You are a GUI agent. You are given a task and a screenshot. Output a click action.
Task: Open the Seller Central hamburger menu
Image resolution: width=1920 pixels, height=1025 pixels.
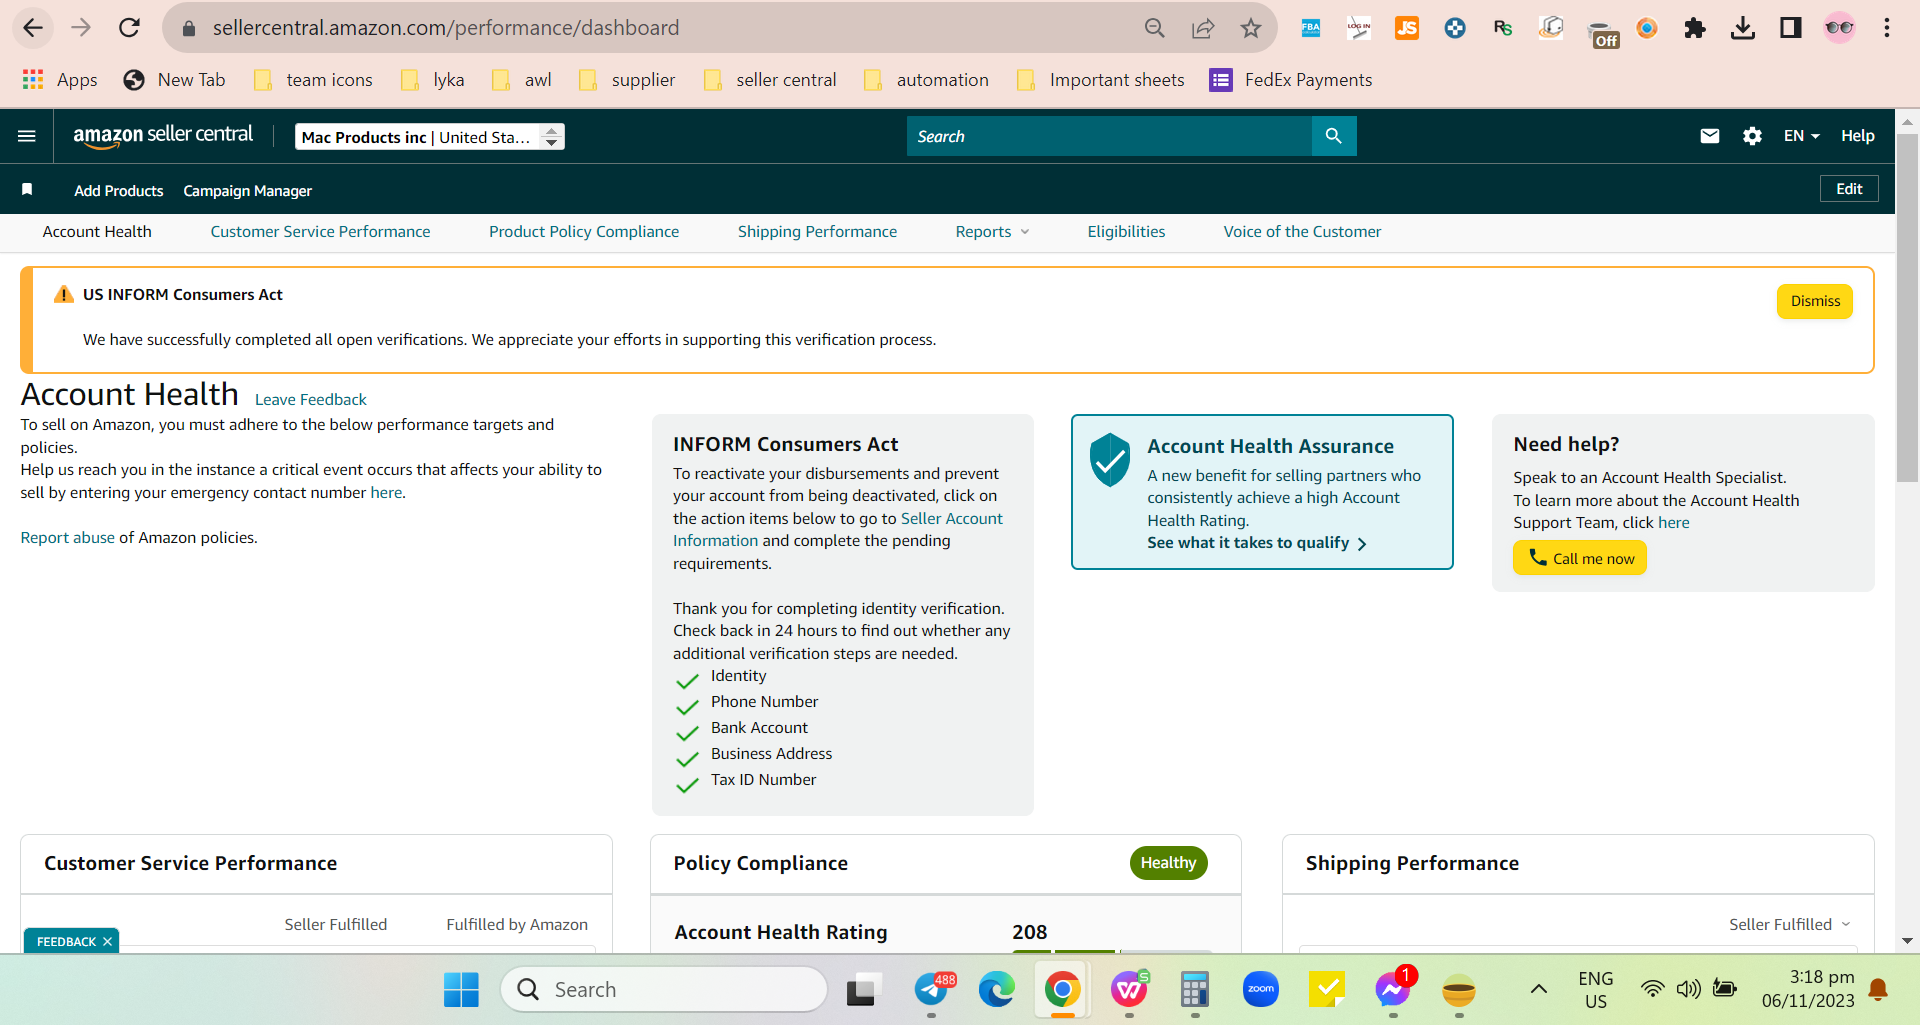pos(27,136)
